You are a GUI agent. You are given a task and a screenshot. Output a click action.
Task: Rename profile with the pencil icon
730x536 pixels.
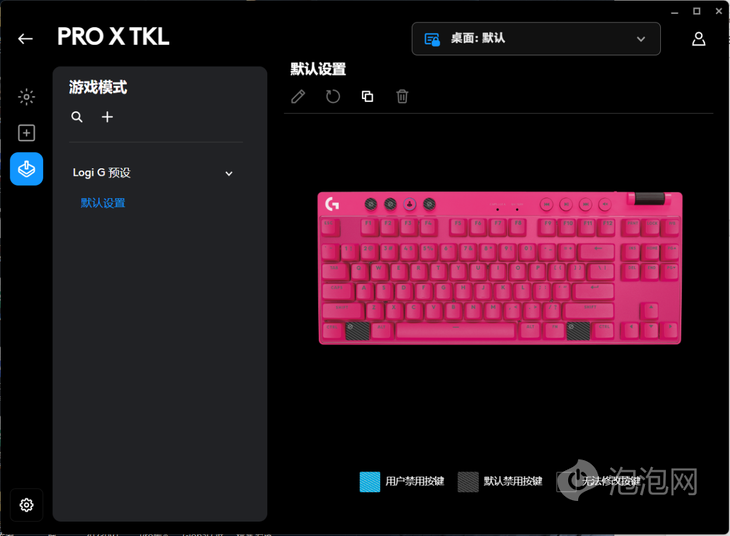click(298, 96)
